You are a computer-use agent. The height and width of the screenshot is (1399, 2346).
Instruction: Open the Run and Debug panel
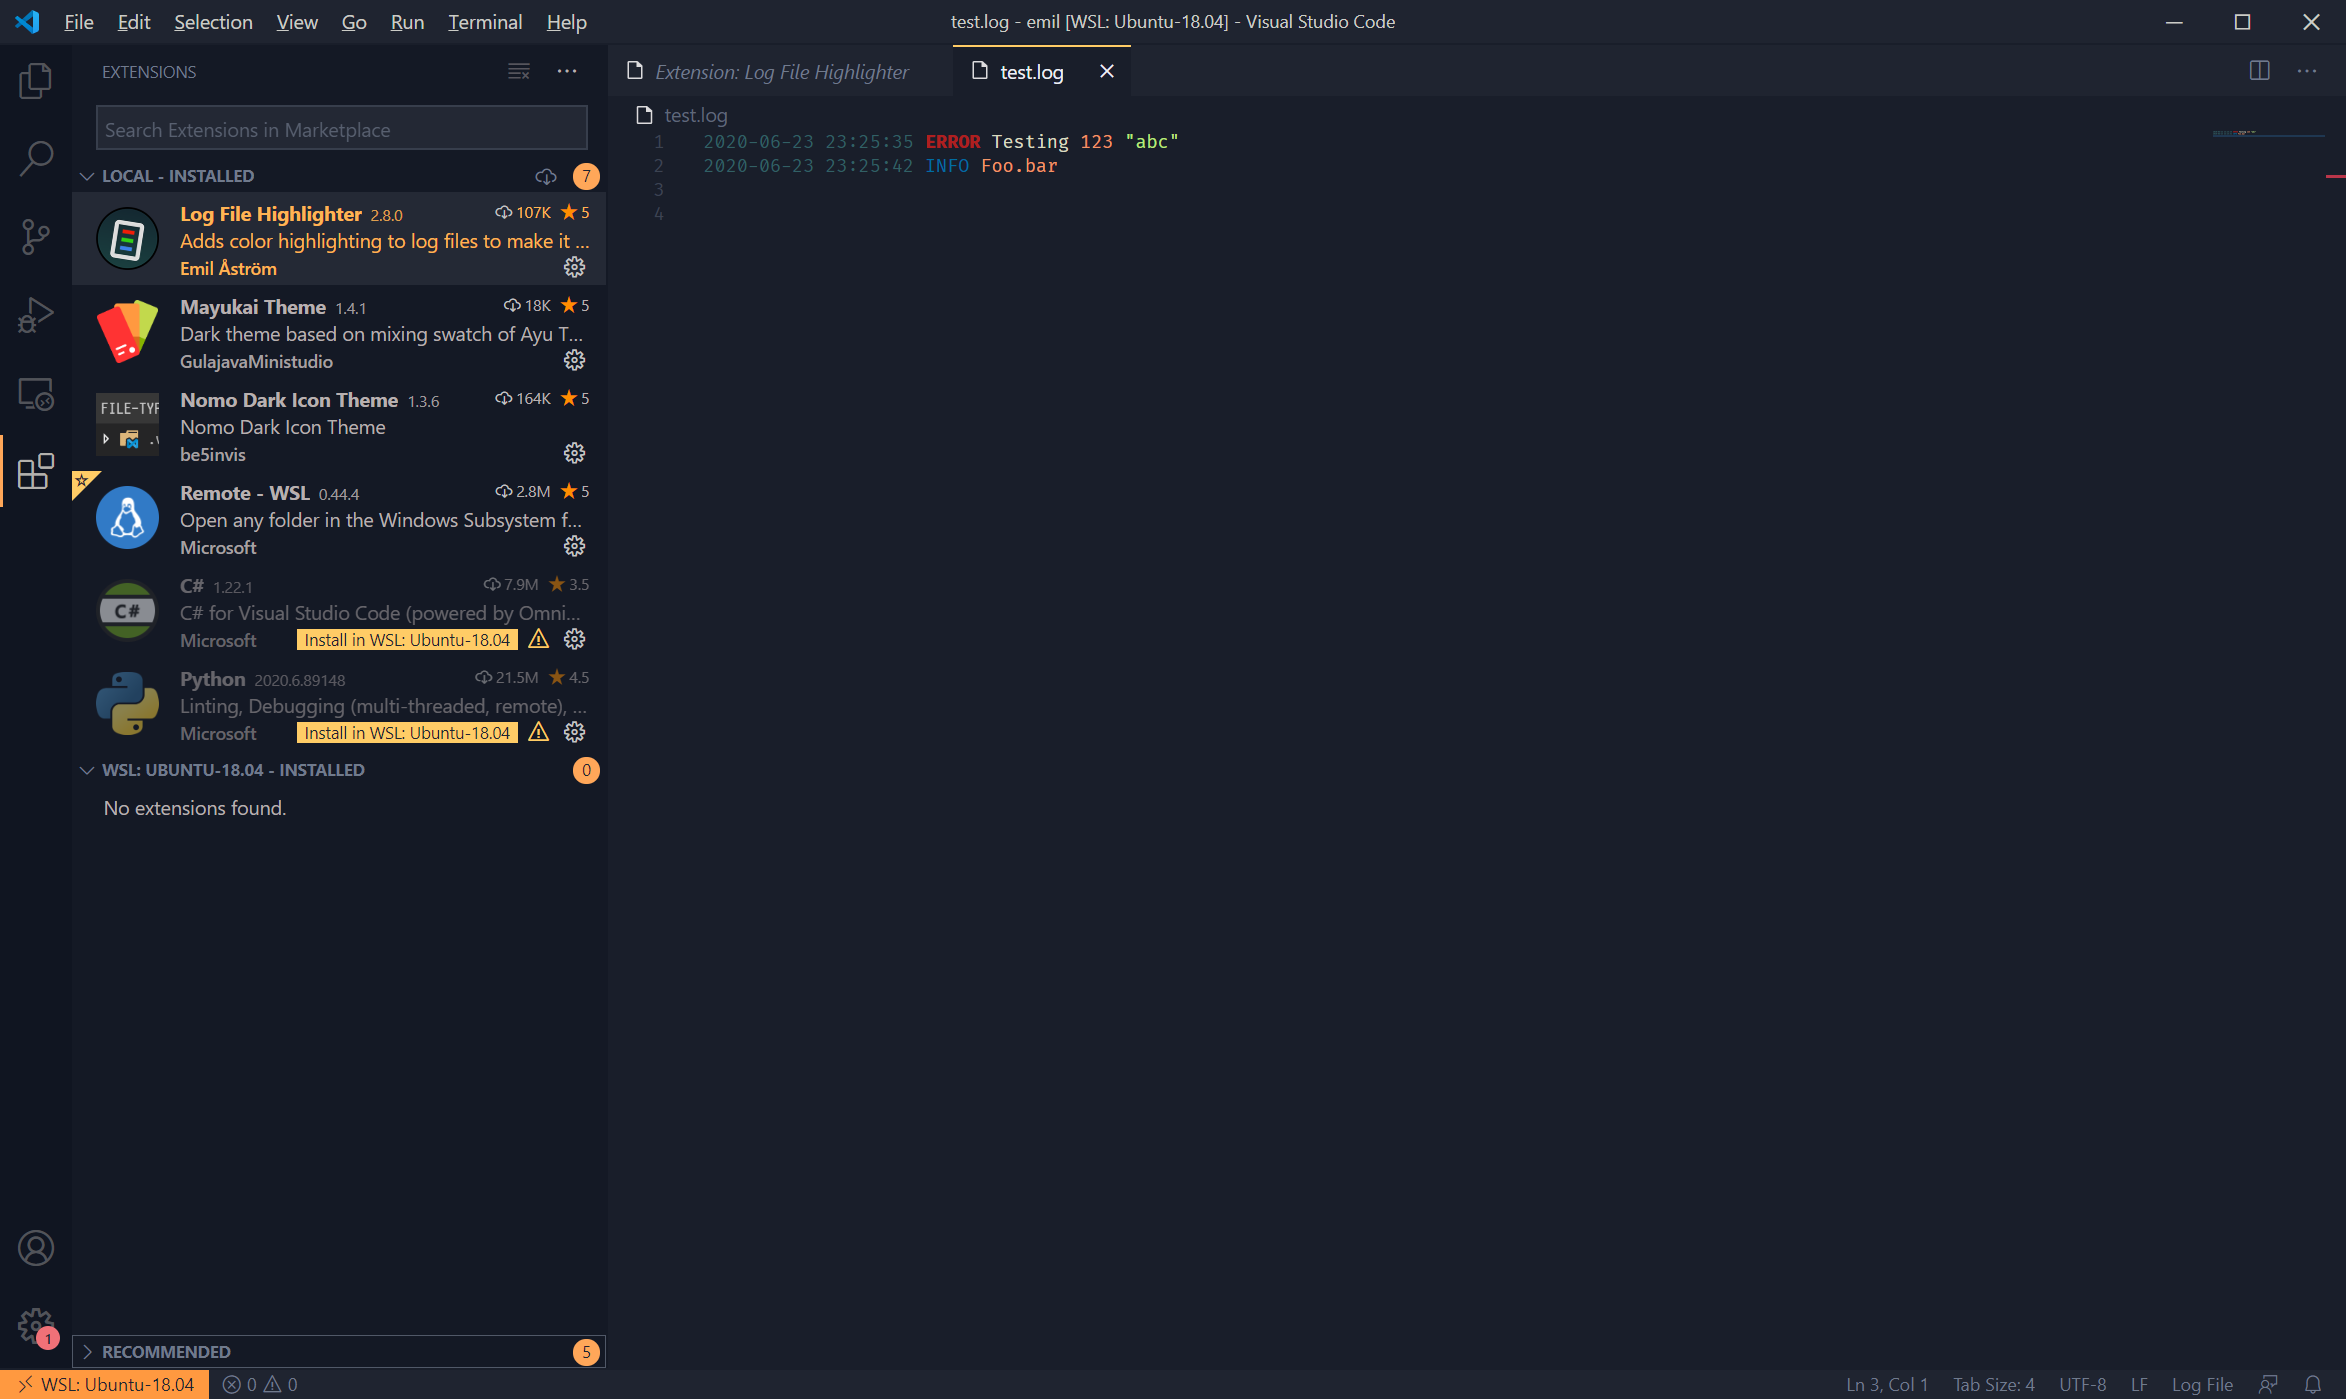(x=35, y=315)
